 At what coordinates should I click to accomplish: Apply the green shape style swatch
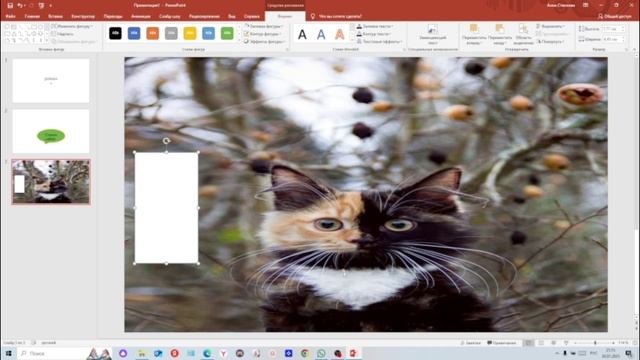[227, 33]
